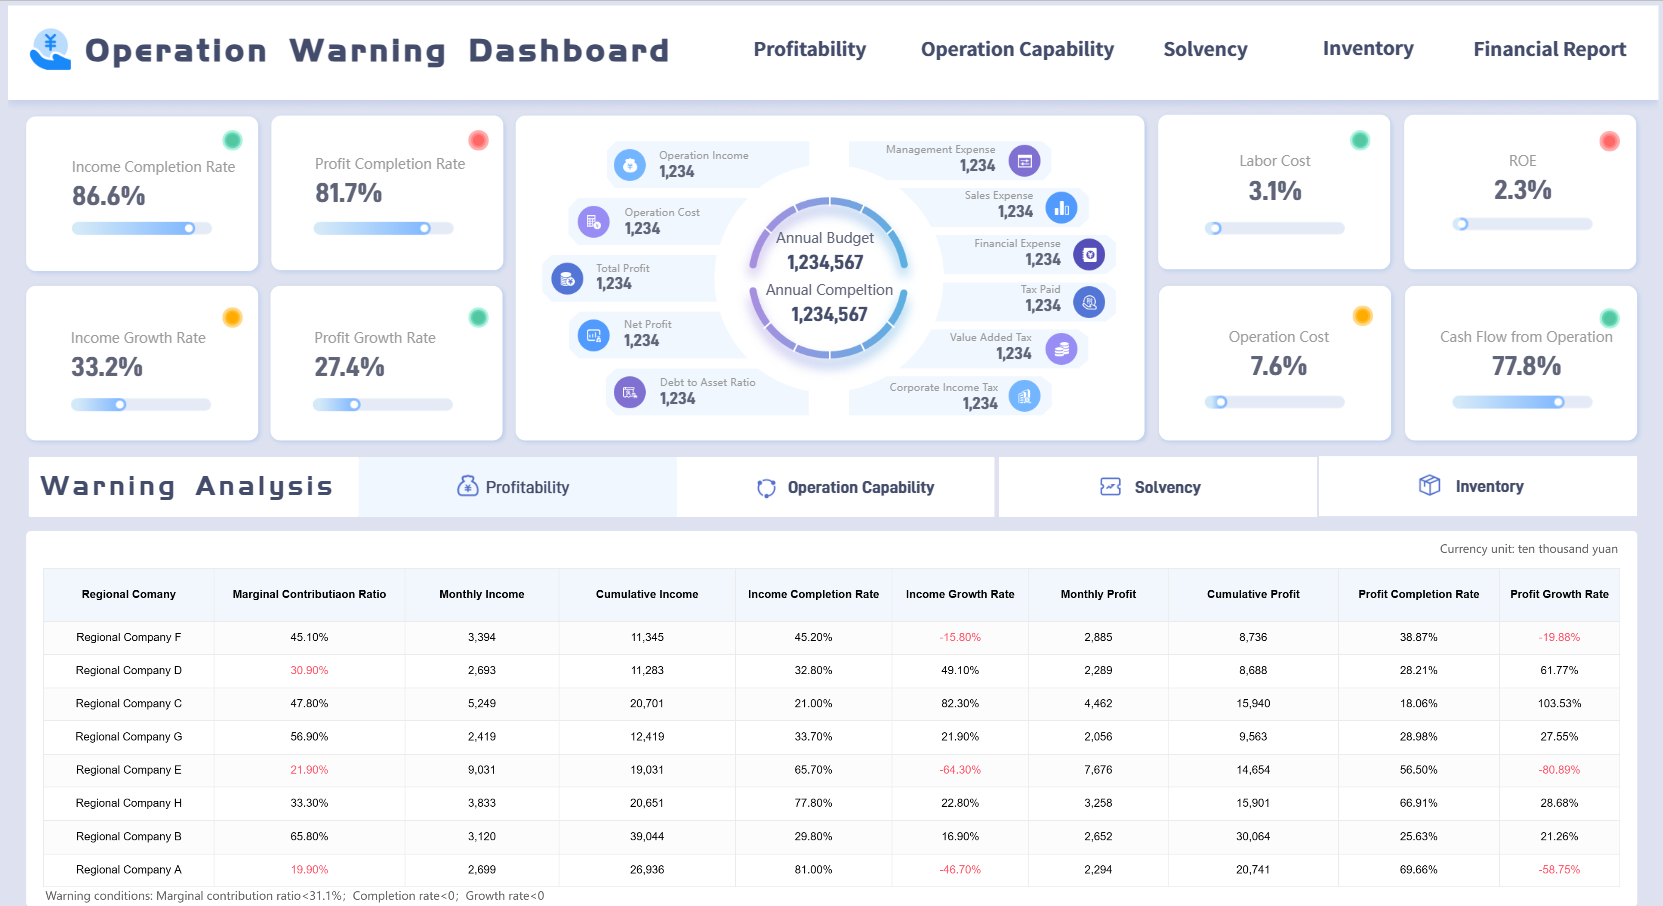
Task: Click the Debt to Asset Ratio icon
Action: tap(631, 392)
